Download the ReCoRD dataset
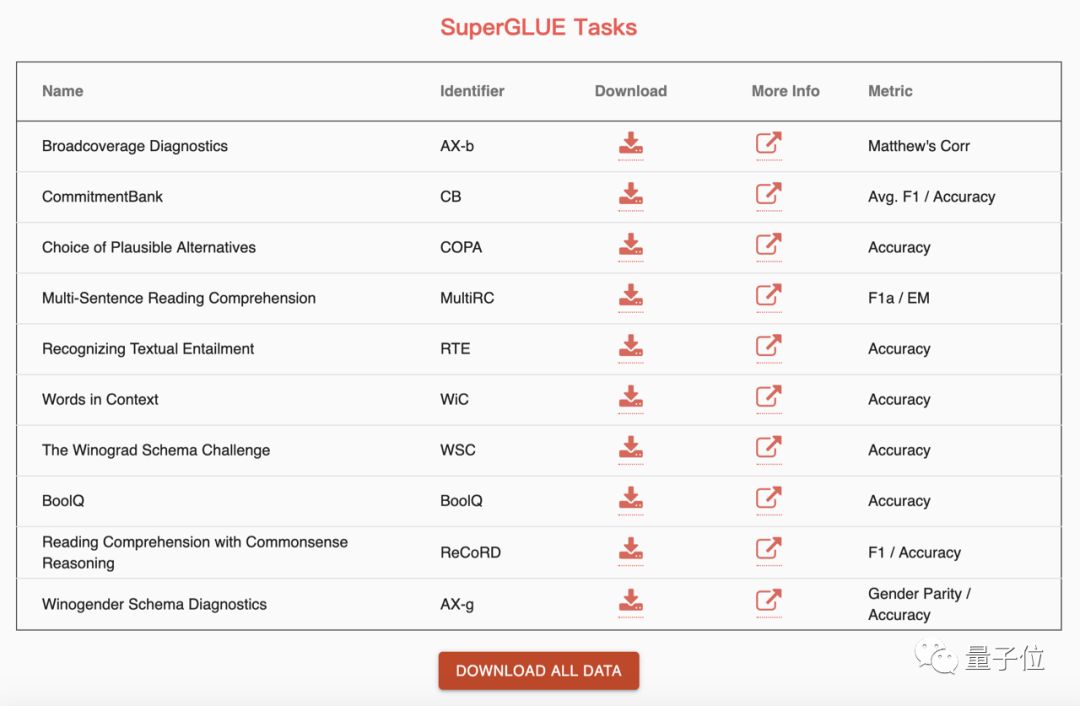The height and width of the screenshot is (706, 1080). 631,549
